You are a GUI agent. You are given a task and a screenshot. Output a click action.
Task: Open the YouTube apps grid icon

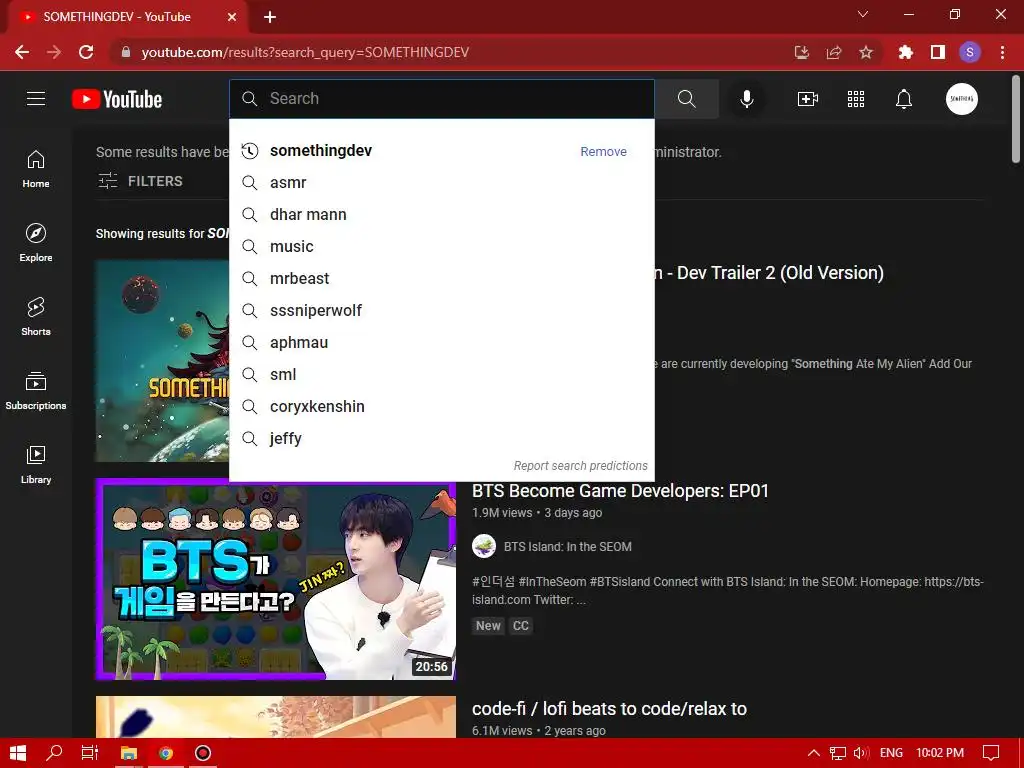(856, 99)
